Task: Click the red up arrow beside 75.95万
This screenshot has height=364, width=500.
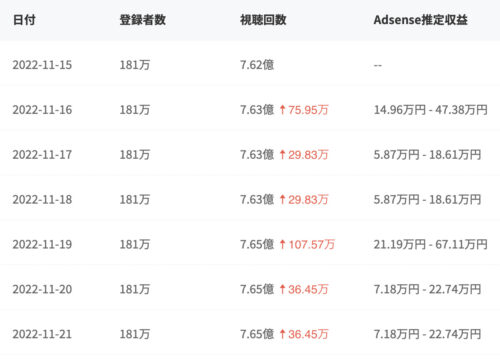Action: 282,110
